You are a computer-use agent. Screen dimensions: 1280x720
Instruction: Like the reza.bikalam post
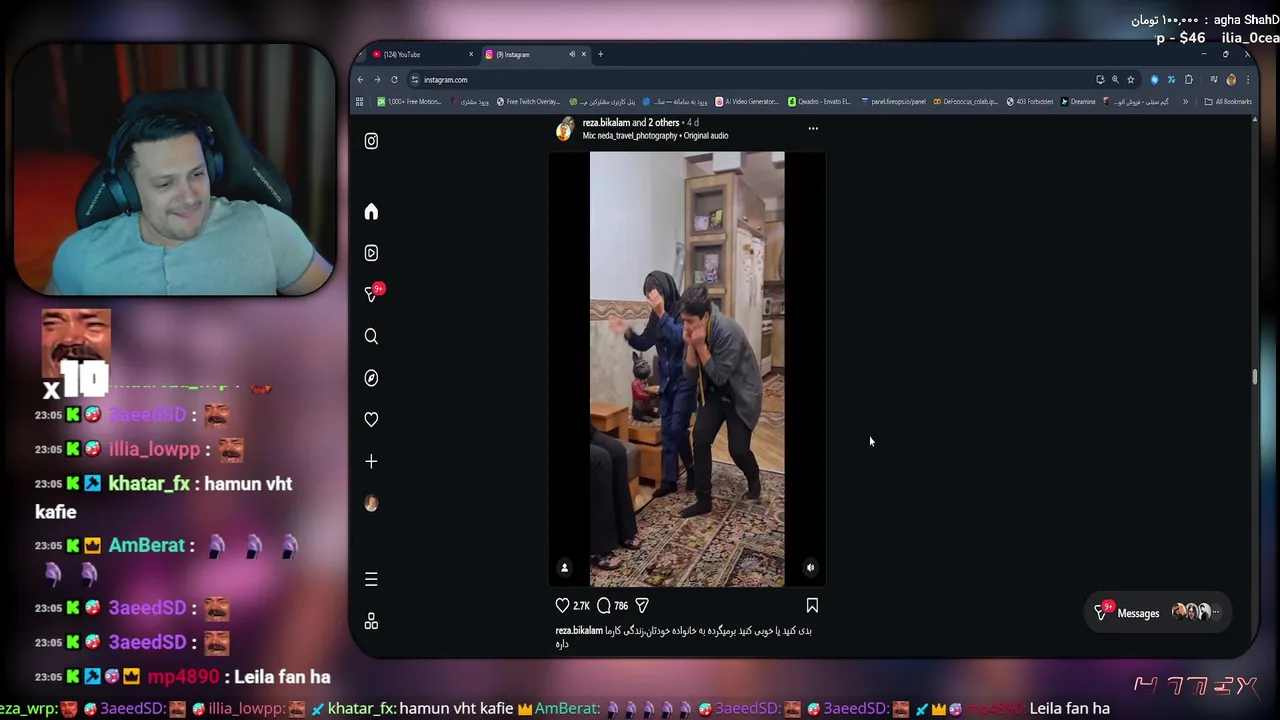tap(562, 605)
